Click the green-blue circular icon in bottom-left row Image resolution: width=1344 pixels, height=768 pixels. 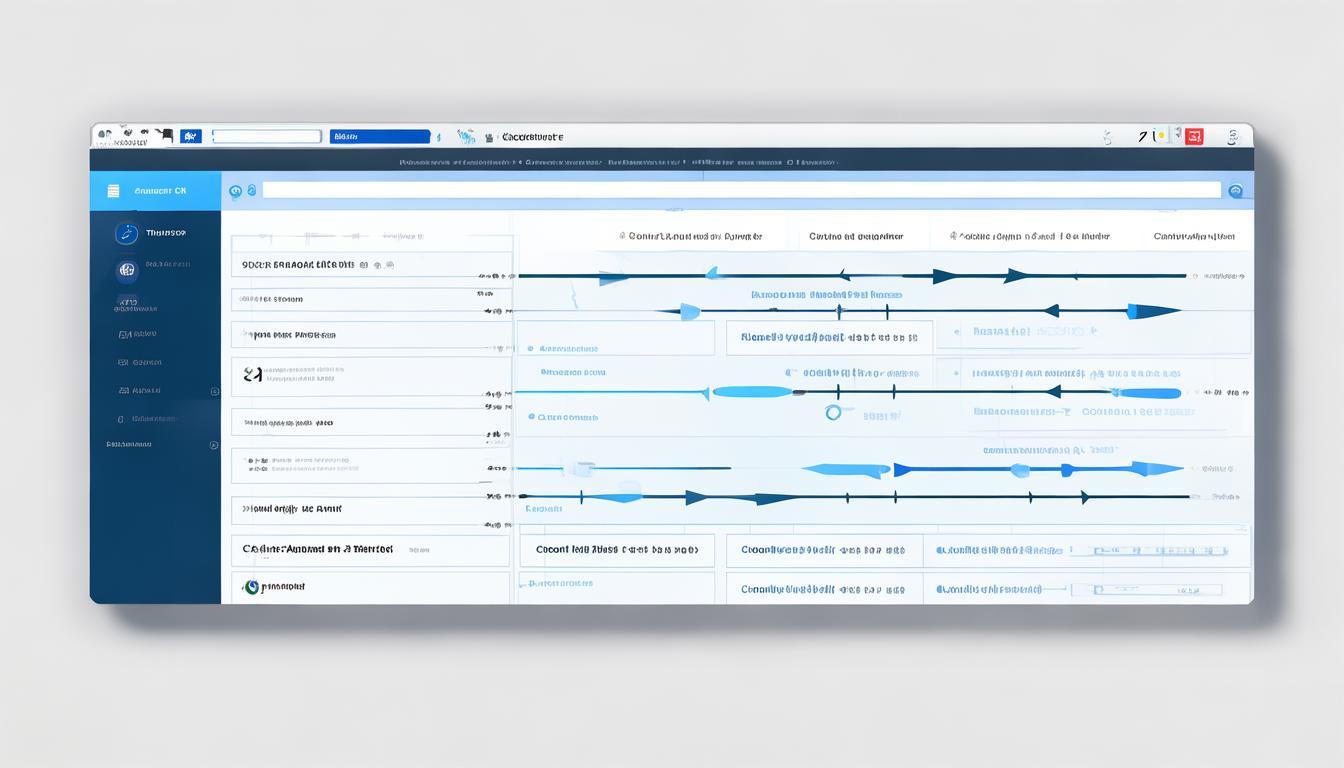[250, 587]
